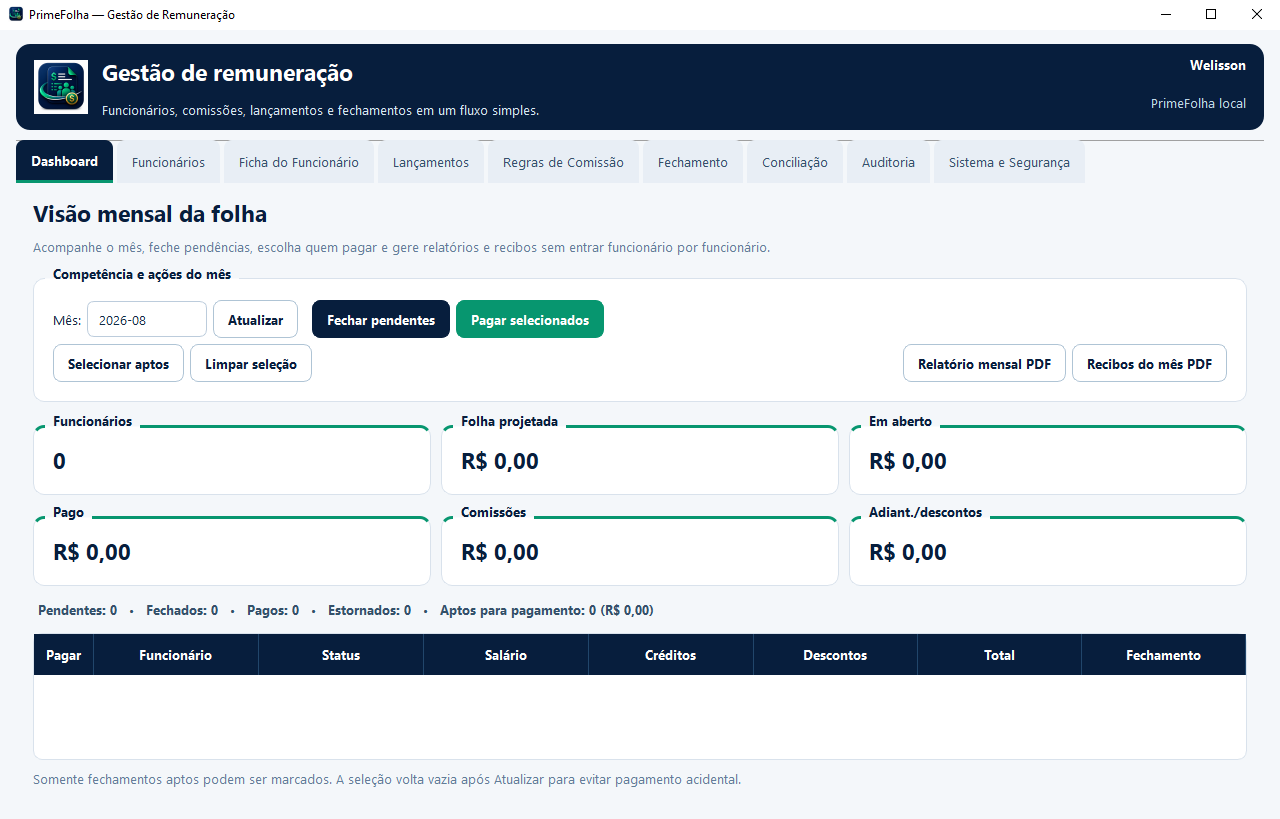Click the 'Estornados: 0' status text

click(x=369, y=610)
